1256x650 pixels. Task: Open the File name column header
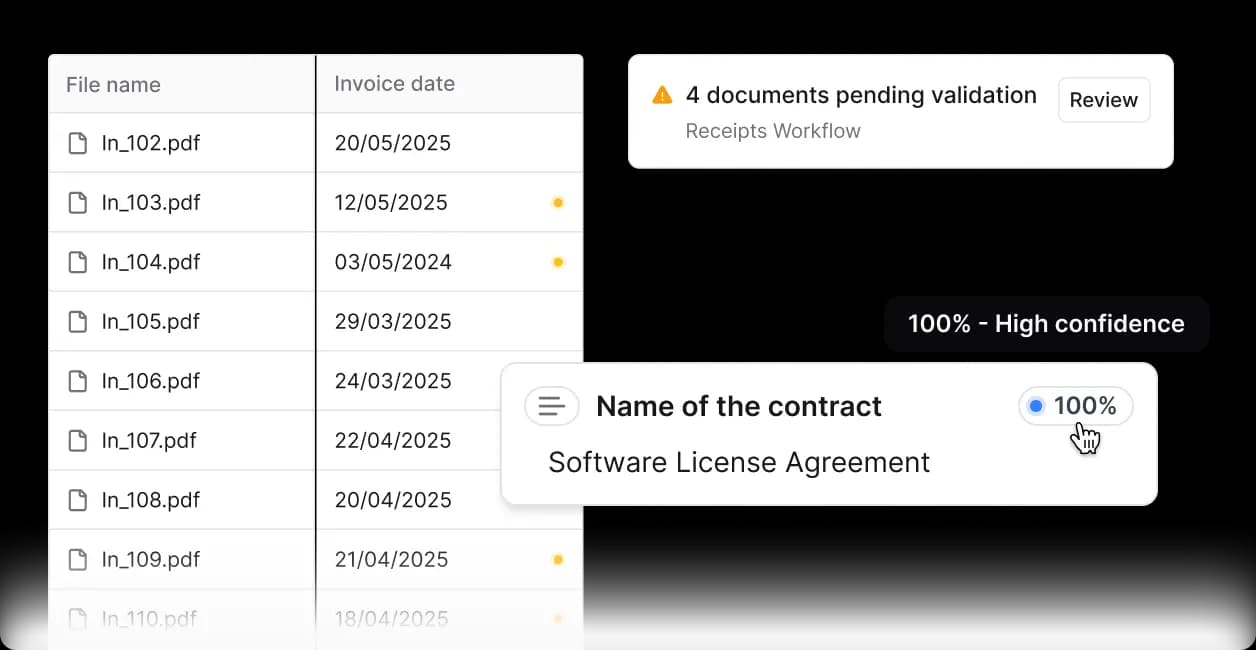[113, 84]
